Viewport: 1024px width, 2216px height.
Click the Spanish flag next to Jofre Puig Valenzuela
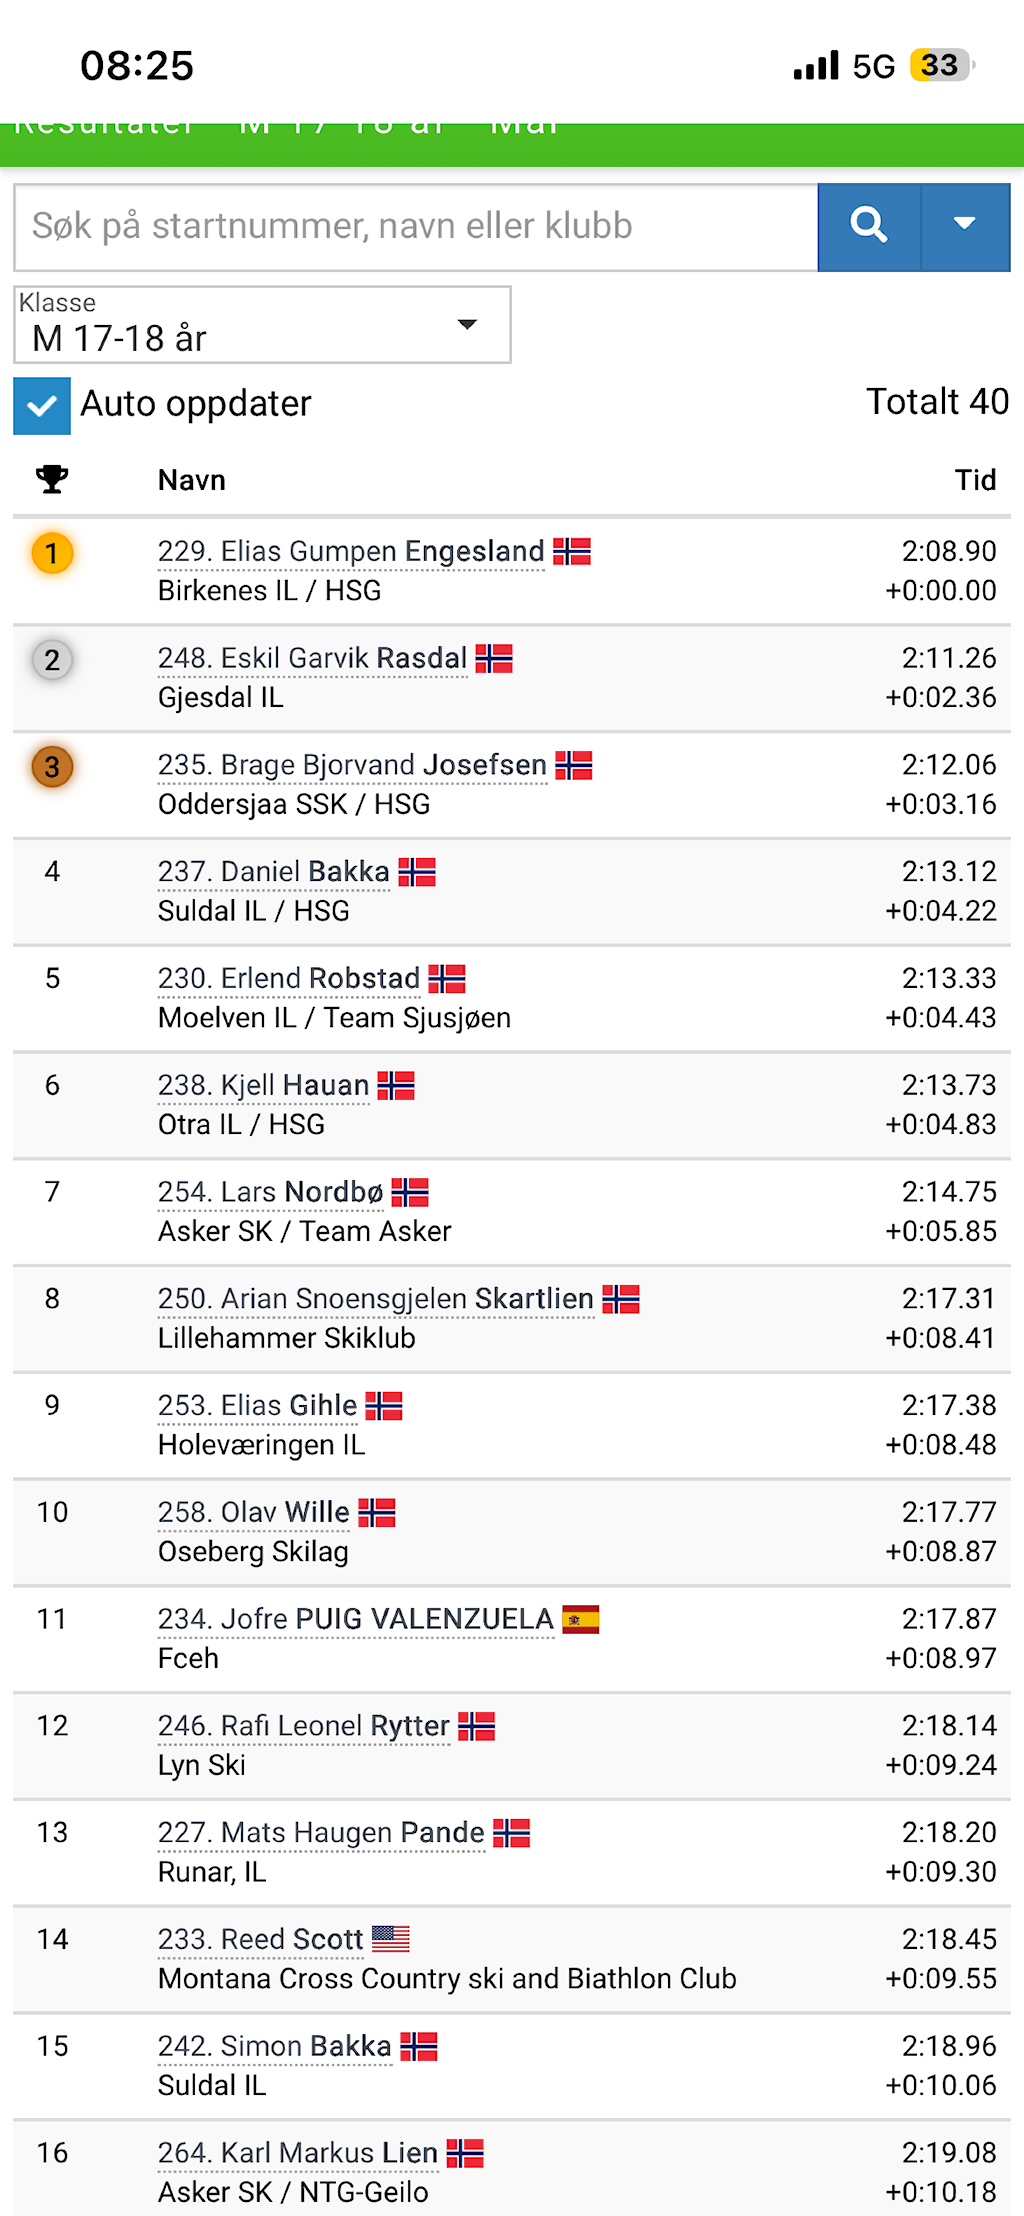[x=581, y=1620]
